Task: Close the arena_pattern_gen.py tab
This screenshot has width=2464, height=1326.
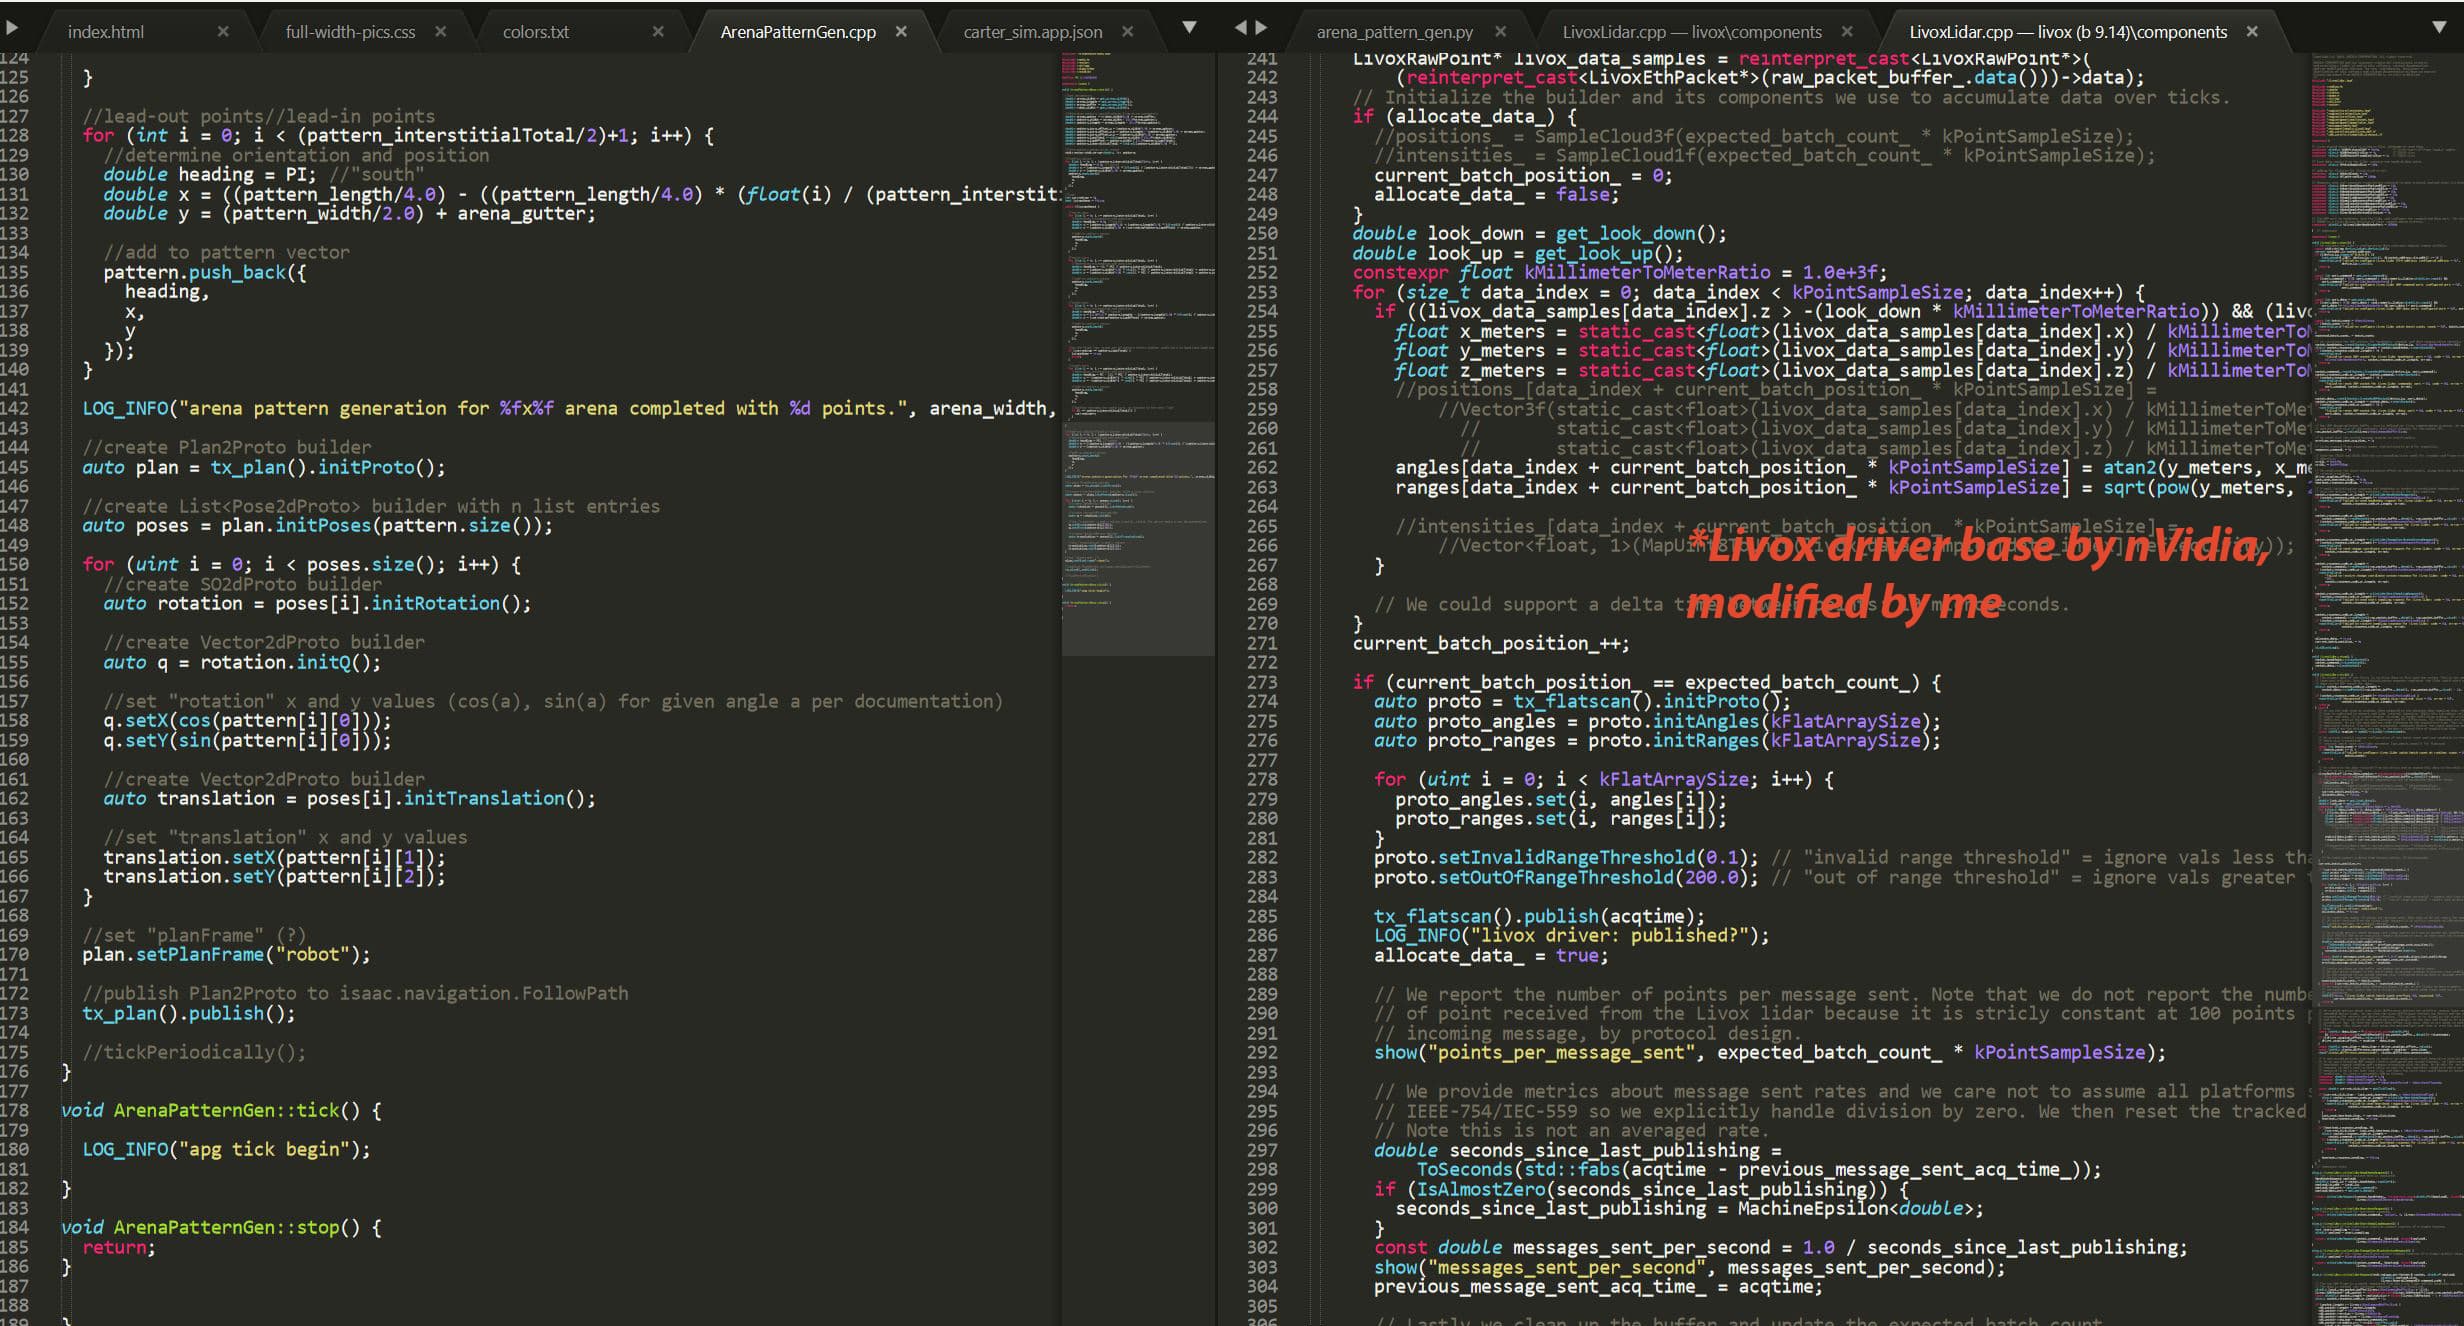Action: click(x=1500, y=32)
